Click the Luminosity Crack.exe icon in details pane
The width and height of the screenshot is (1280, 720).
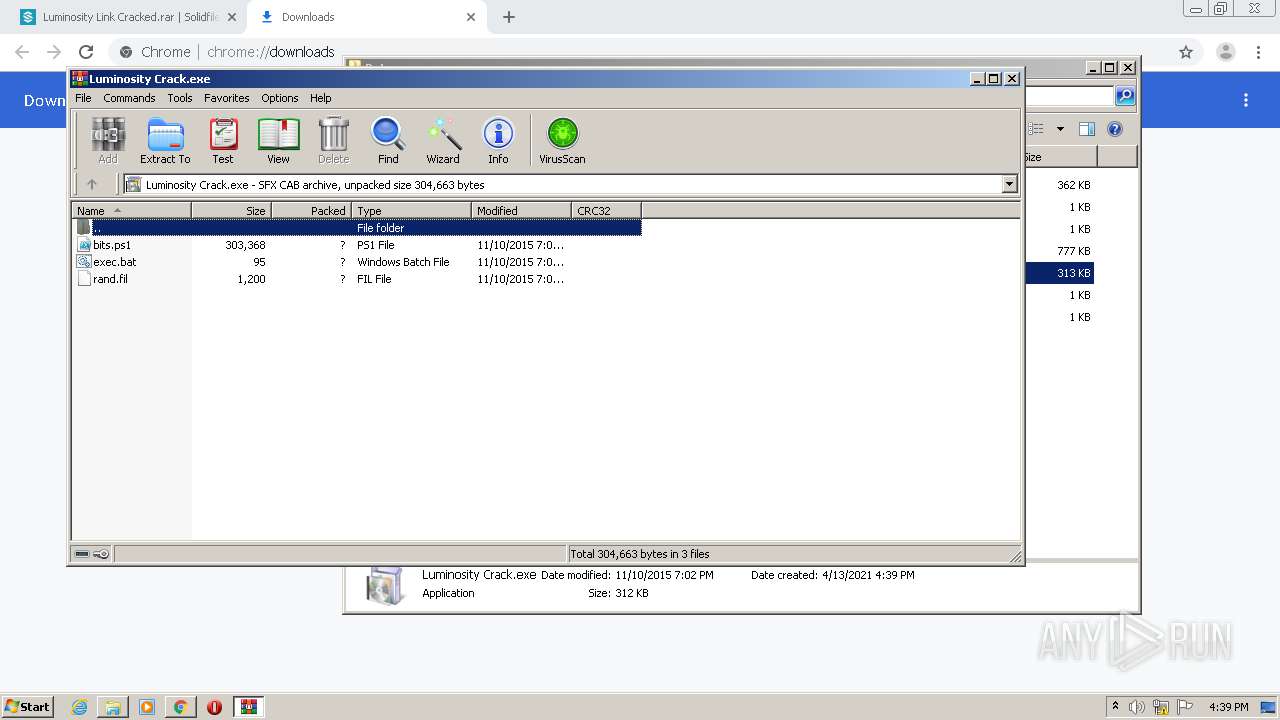385,586
